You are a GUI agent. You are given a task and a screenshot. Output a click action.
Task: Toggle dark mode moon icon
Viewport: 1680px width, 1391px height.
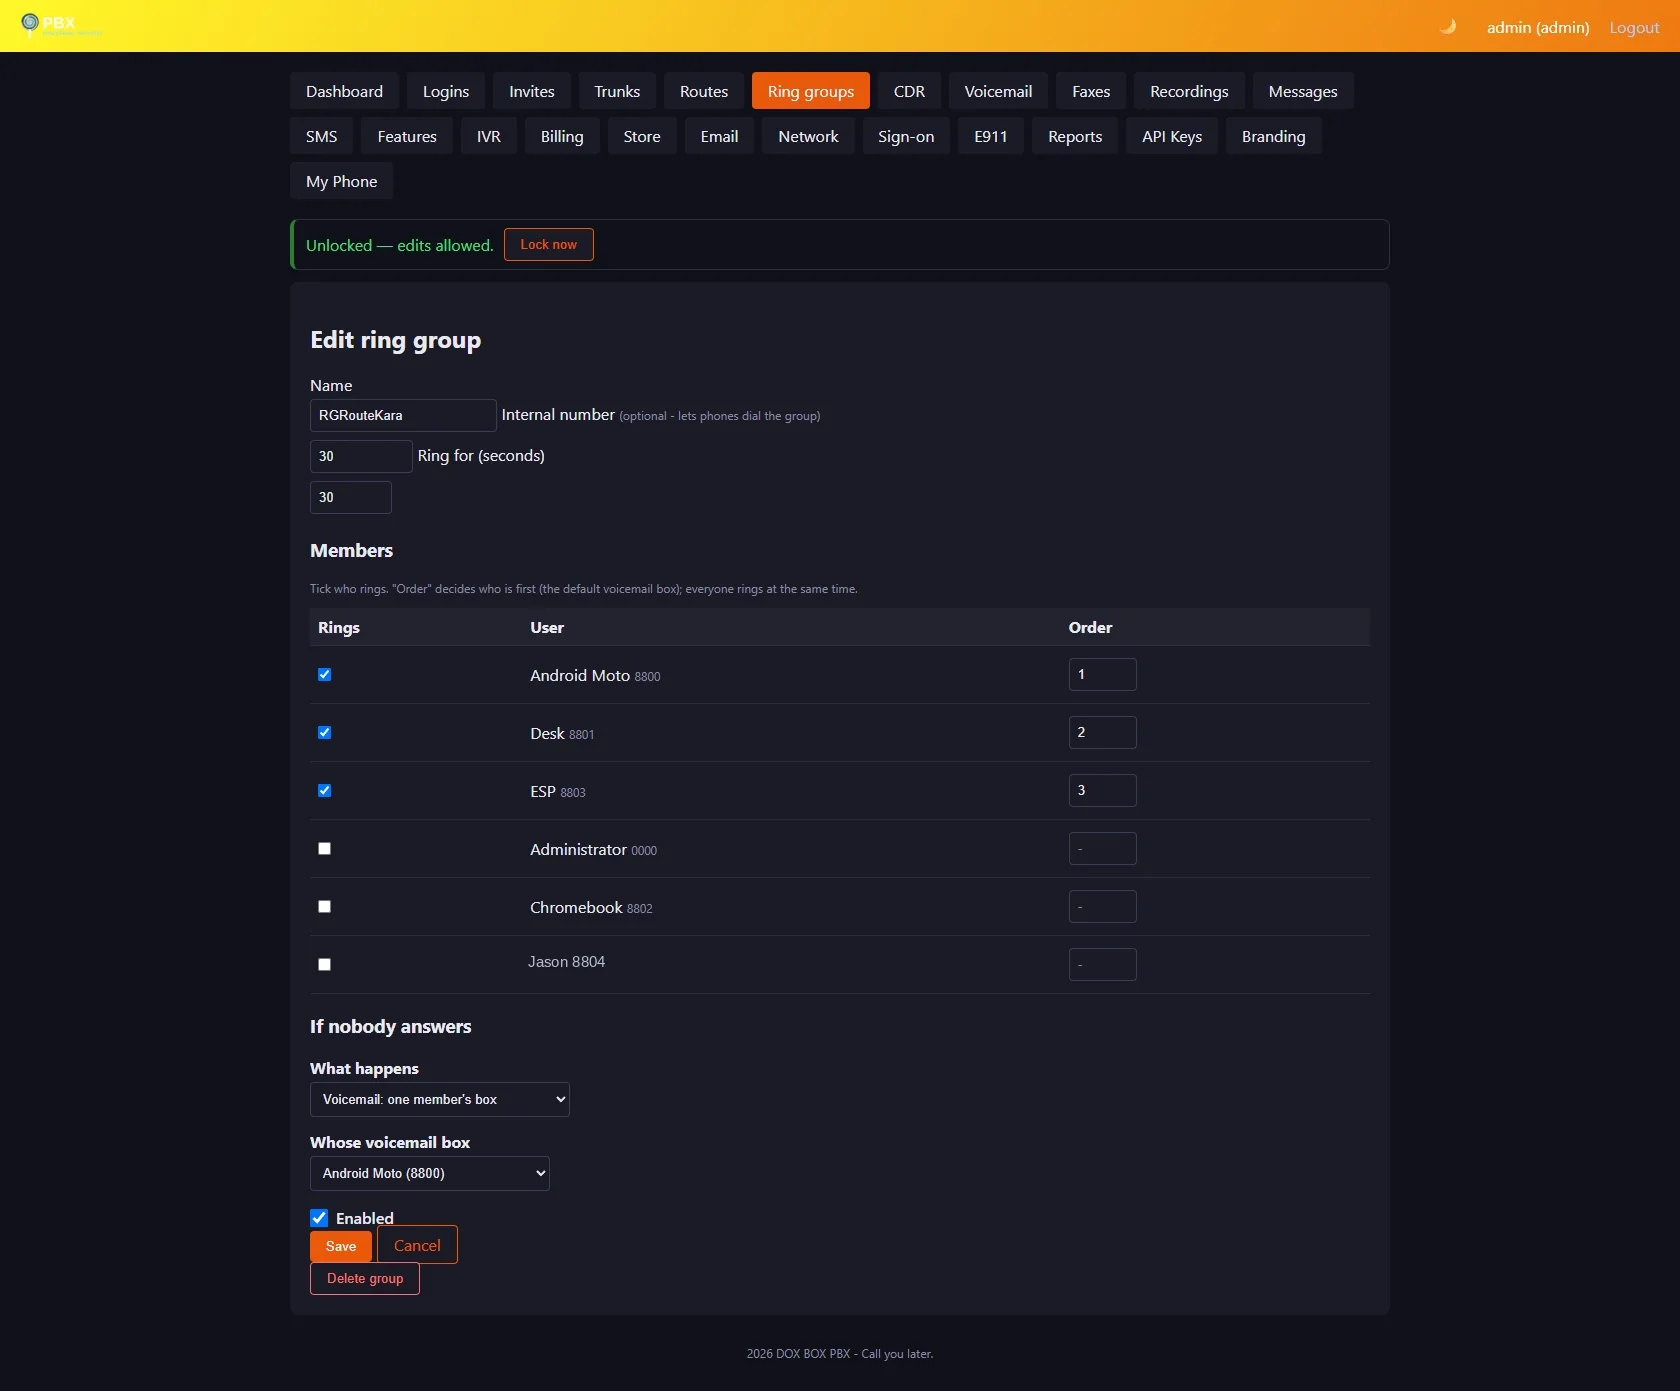[x=1447, y=27]
